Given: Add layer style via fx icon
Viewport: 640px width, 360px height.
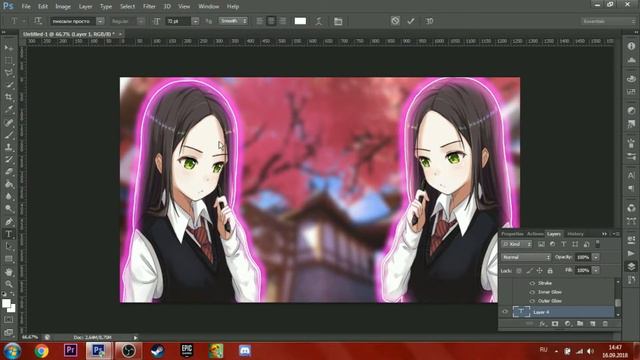Looking at the screenshot, I should coord(542,324).
